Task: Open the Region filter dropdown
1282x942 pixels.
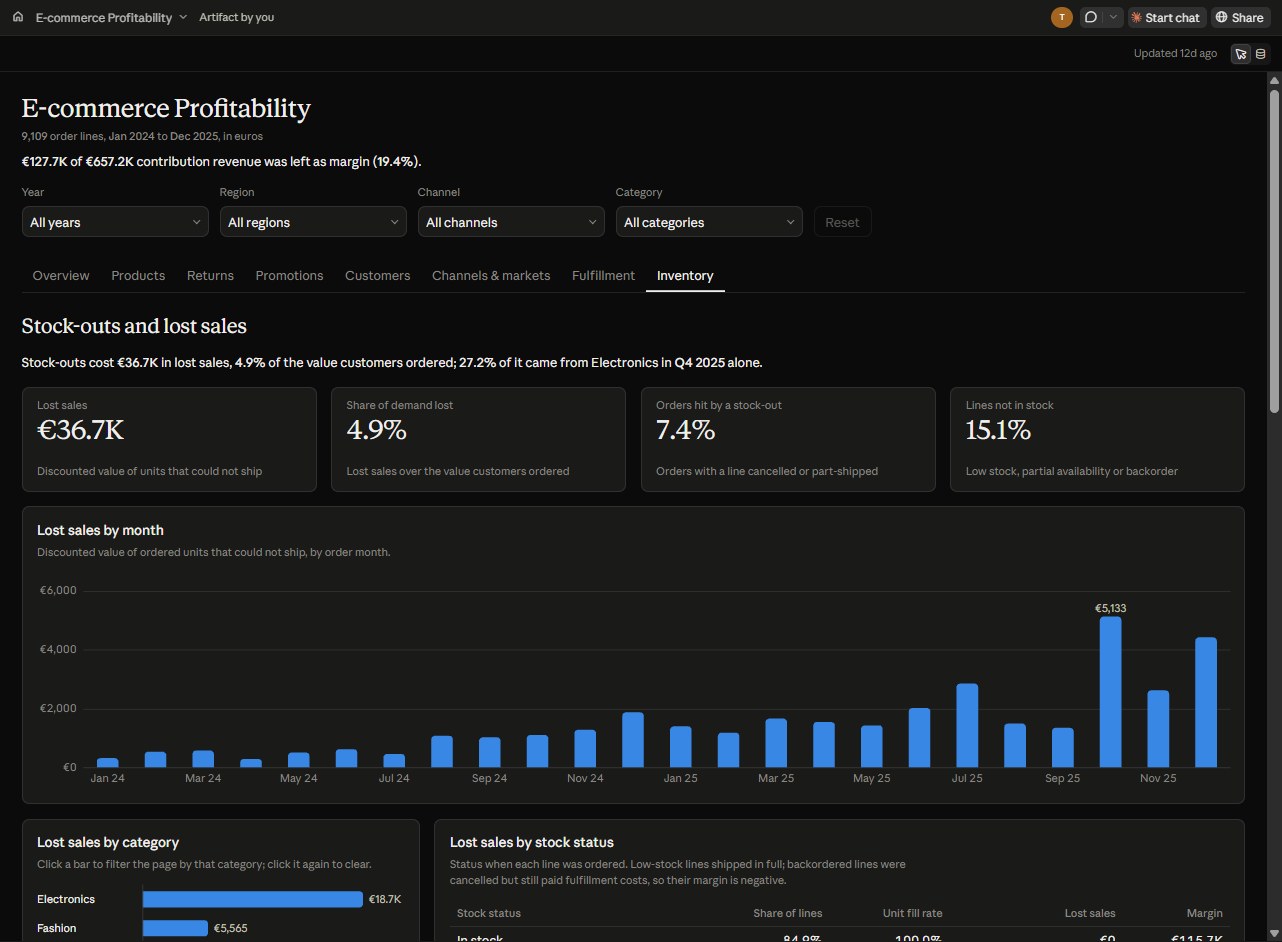Action: pos(313,222)
